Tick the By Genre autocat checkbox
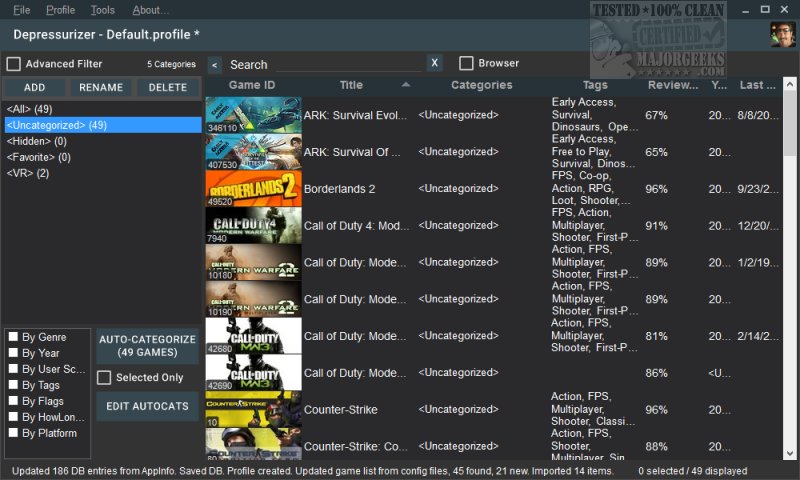The height and width of the screenshot is (480, 800). pyautogui.click(x=13, y=337)
